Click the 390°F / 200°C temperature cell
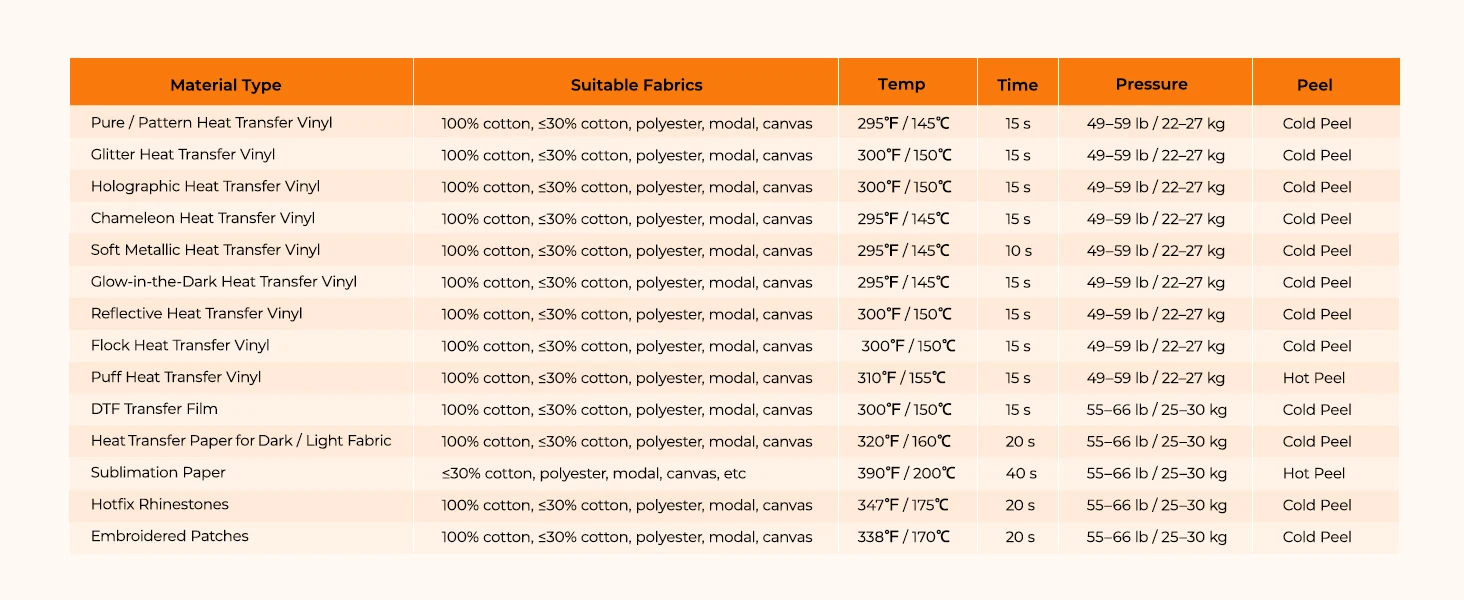 point(906,473)
